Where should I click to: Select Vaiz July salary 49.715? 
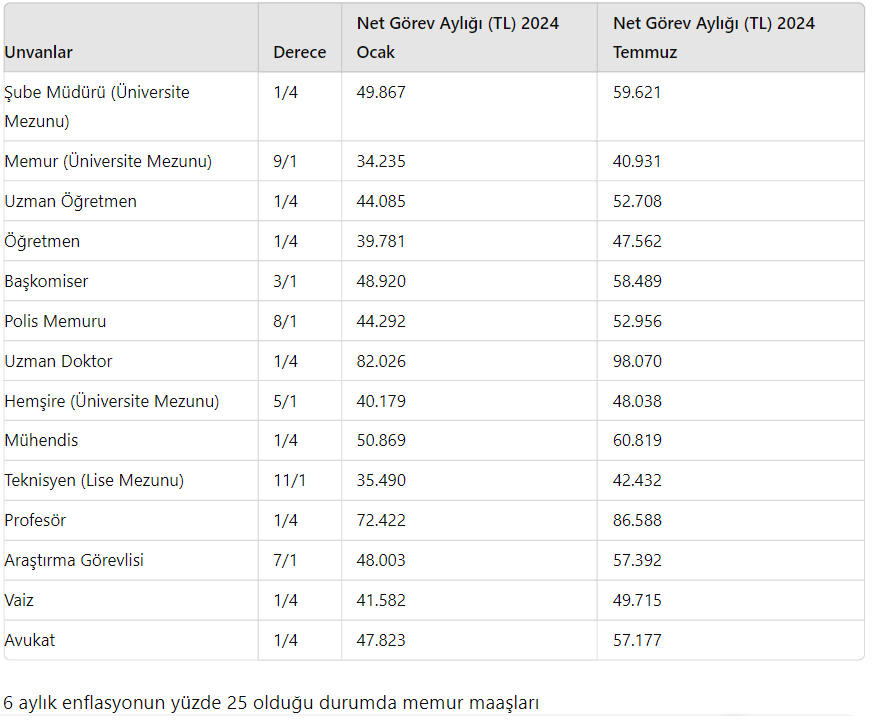pyautogui.click(x=637, y=600)
